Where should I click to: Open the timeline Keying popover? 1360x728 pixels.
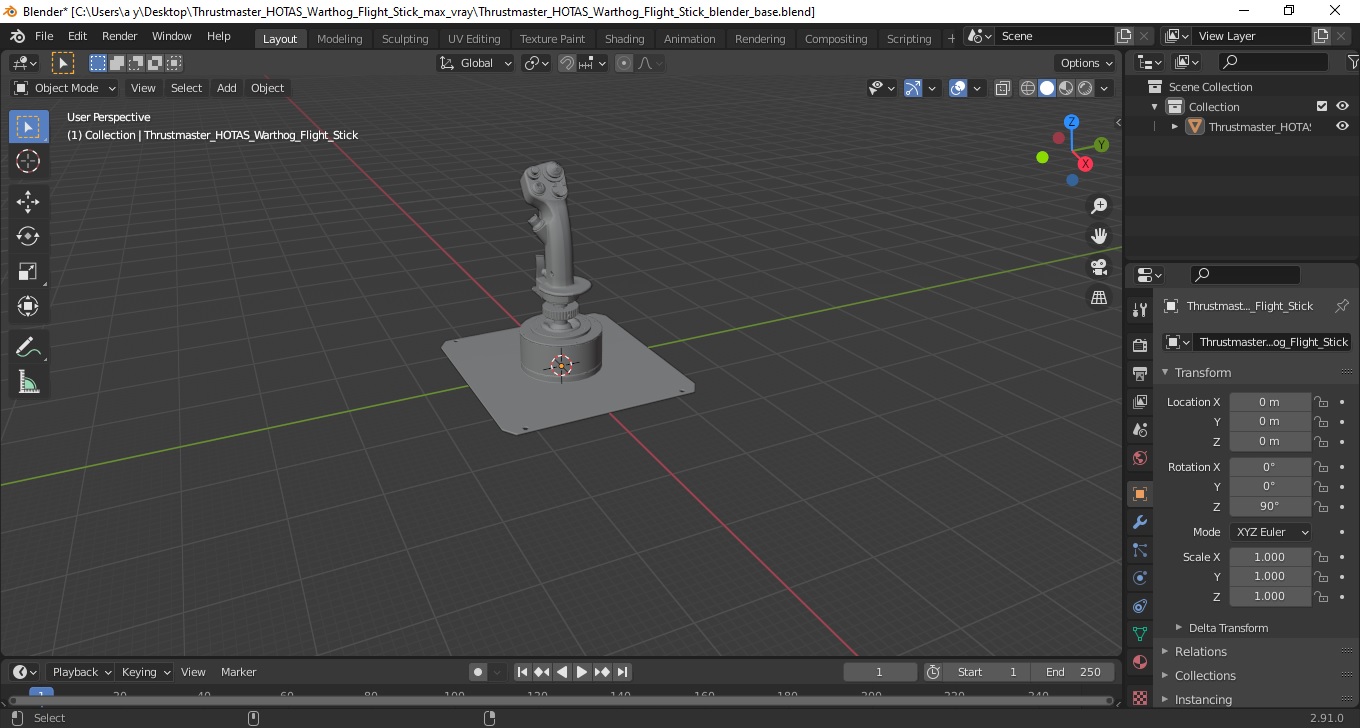[x=145, y=672]
